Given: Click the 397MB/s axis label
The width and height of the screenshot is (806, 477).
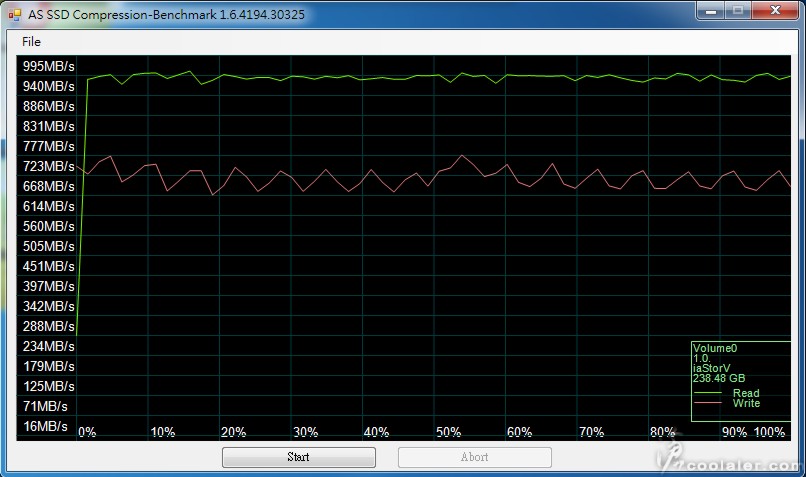Looking at the screenshot, I should (x=48, y=286).
